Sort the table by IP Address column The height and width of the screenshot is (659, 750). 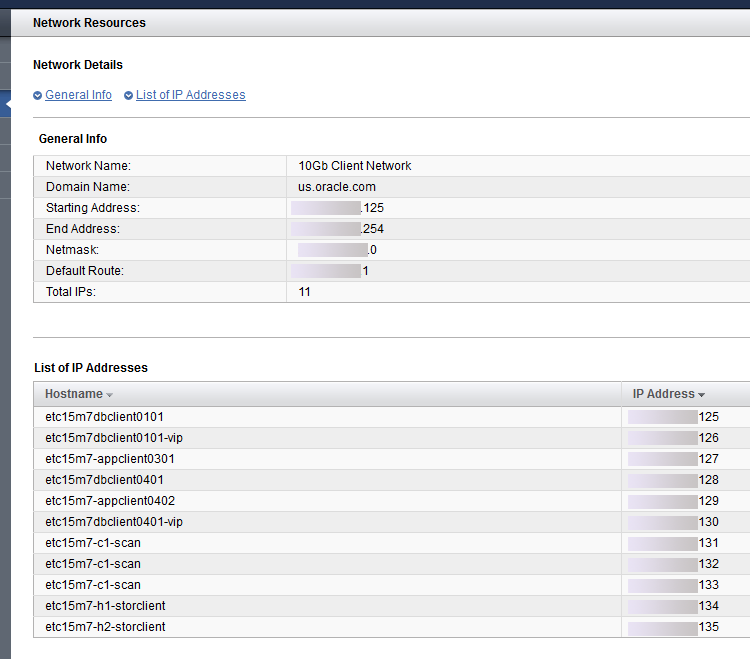[x=669, y=394]
